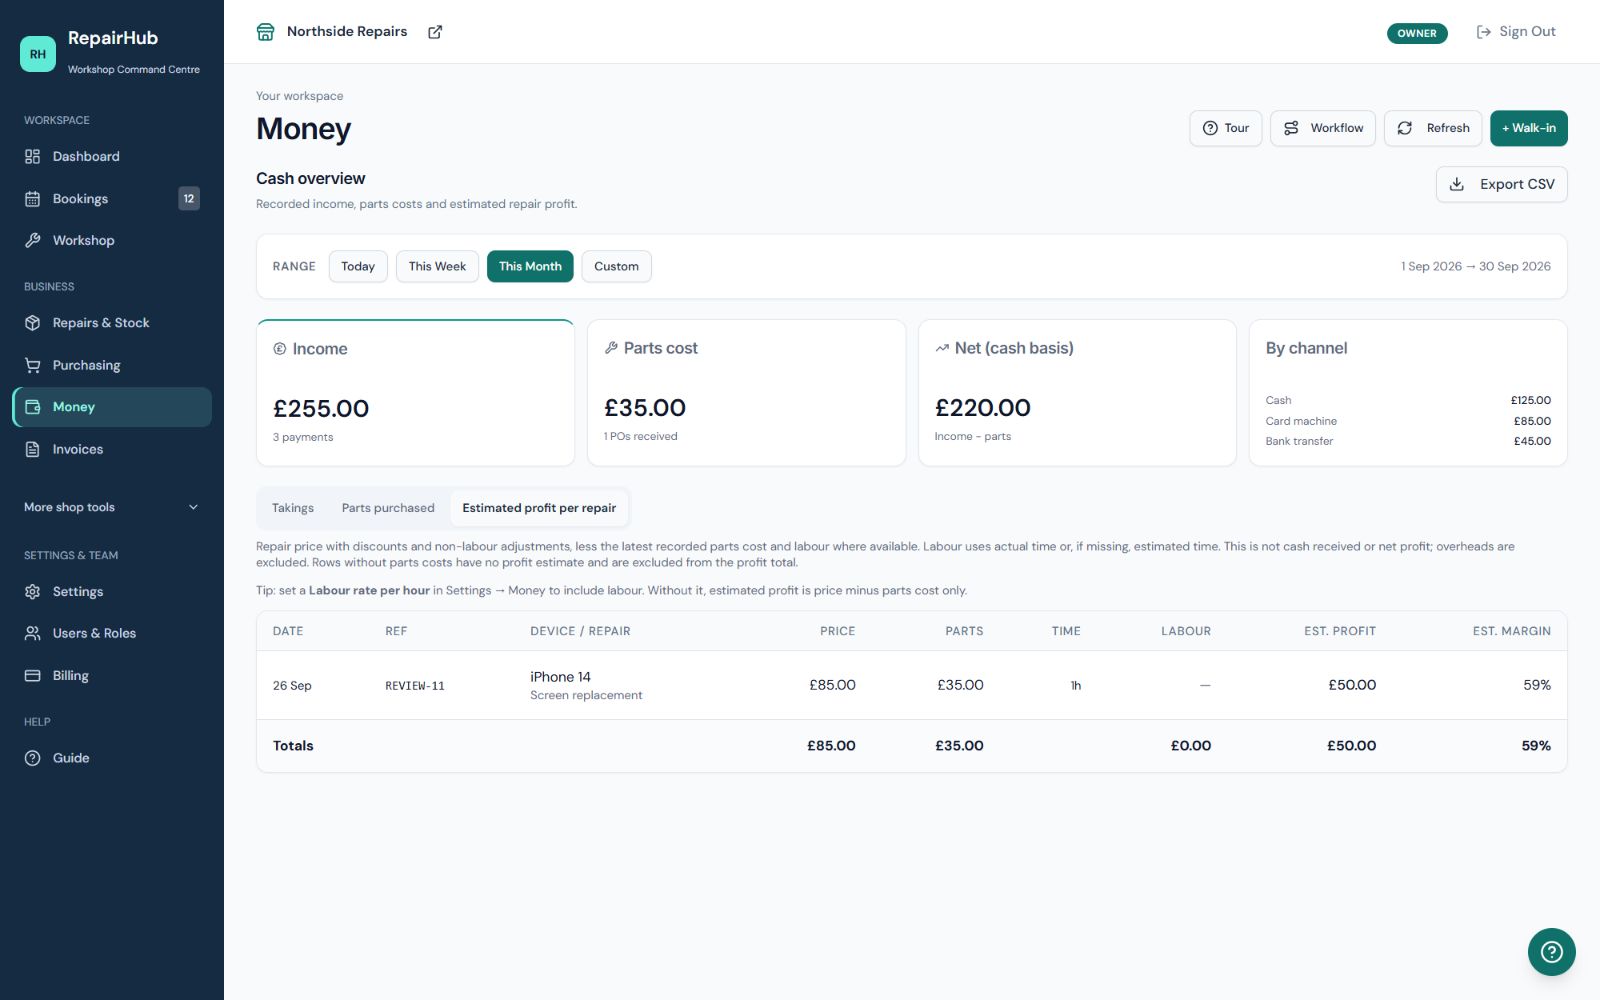1600x1000 pixels.
Task: Open the Guide help page
Action: 112,758
